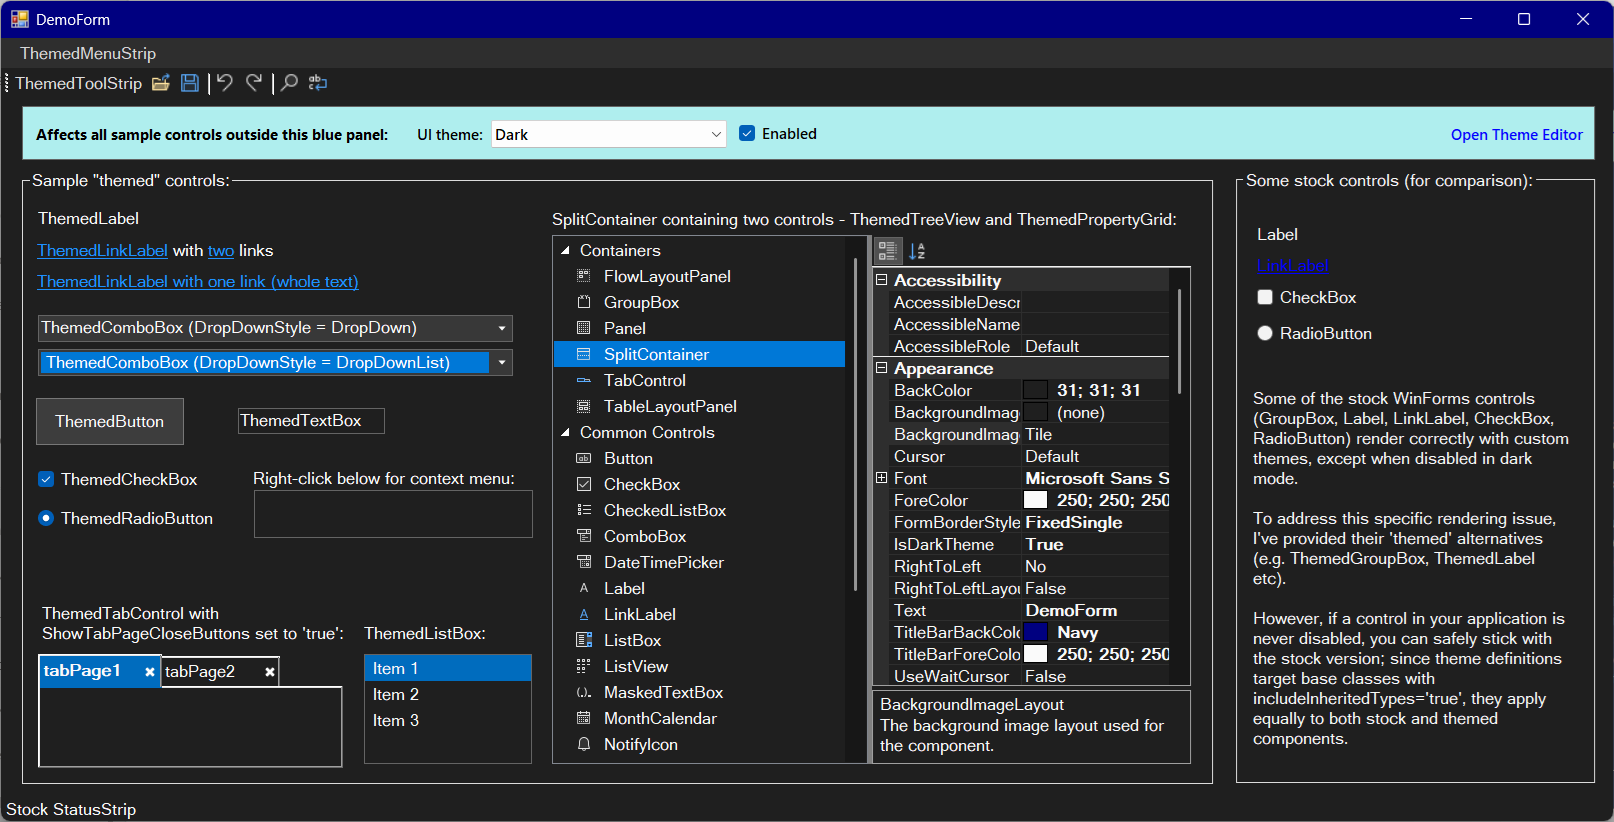
Task: Click the magnifier search icon
Action: coord(289,83)
